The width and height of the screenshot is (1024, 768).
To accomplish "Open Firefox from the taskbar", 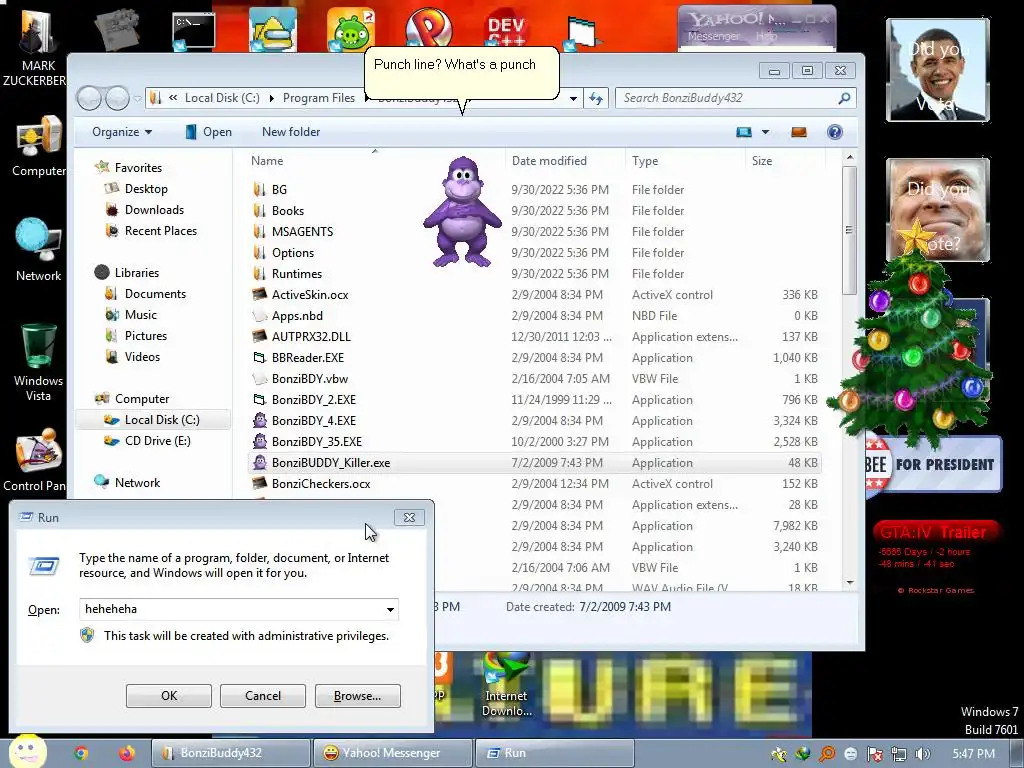I will point(127,753).
